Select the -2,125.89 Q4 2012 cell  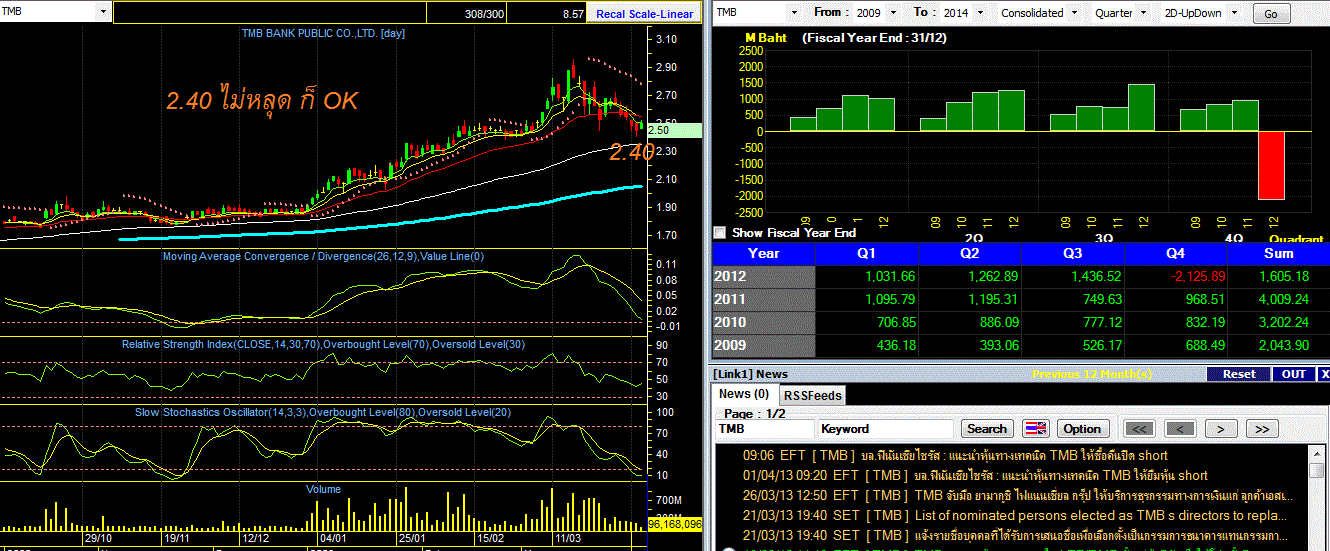(1175, 277)
